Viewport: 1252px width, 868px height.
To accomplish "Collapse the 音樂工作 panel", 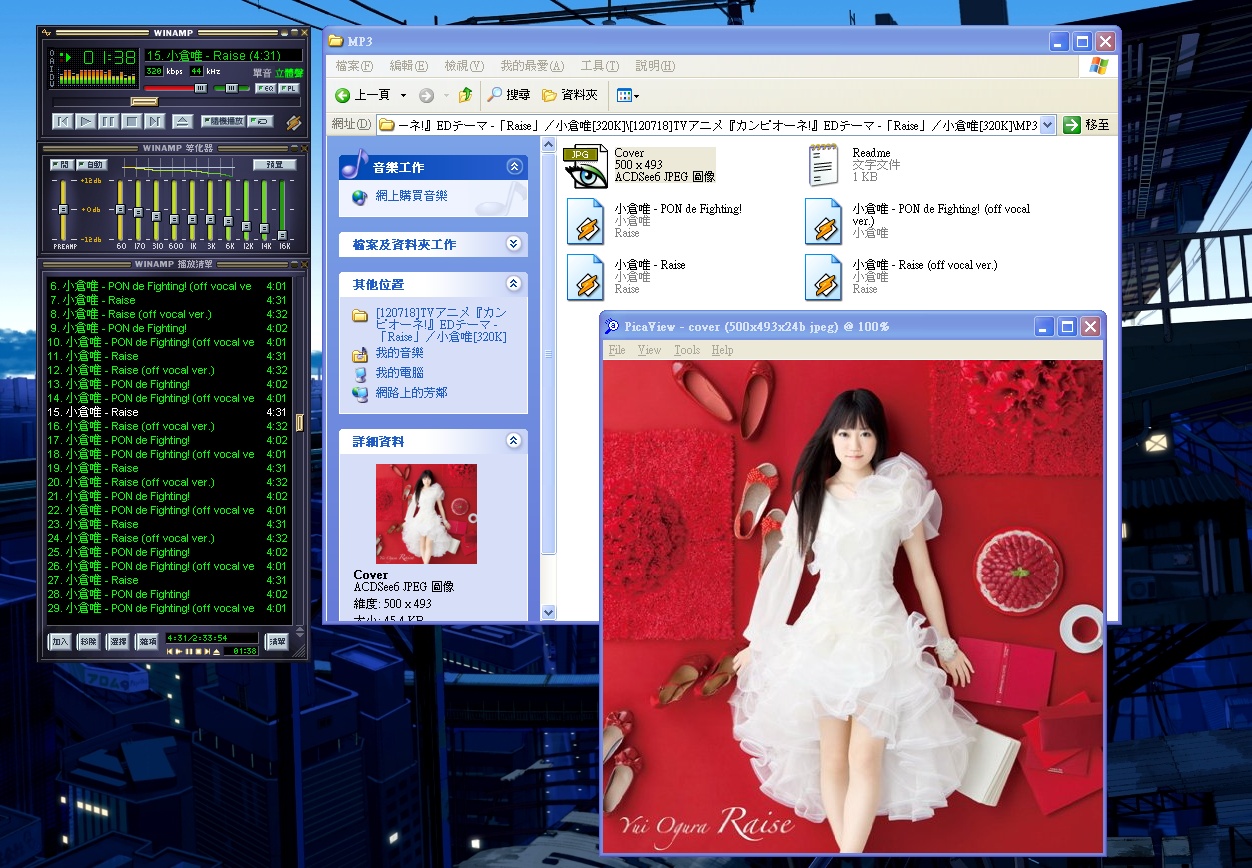I will point(514,167).
